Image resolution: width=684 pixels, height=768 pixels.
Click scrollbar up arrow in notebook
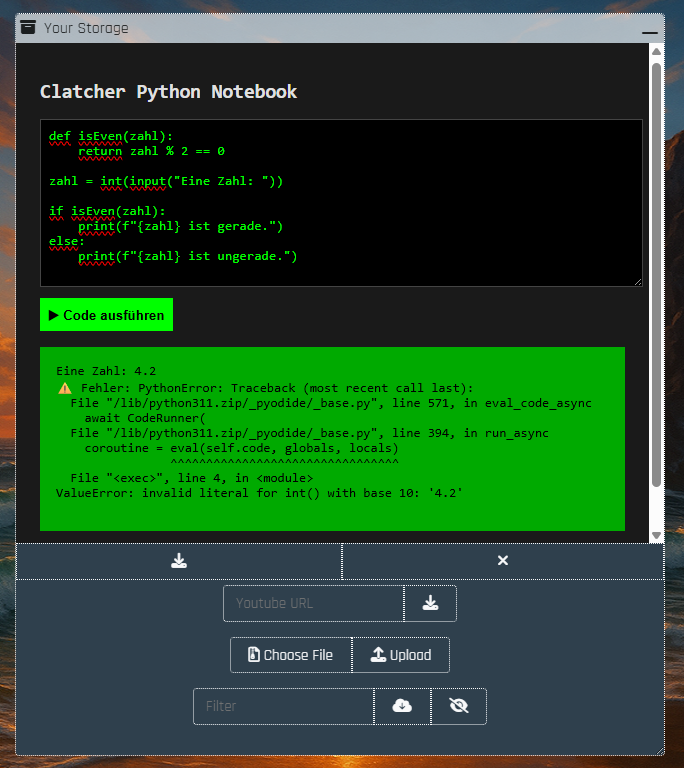657,51
